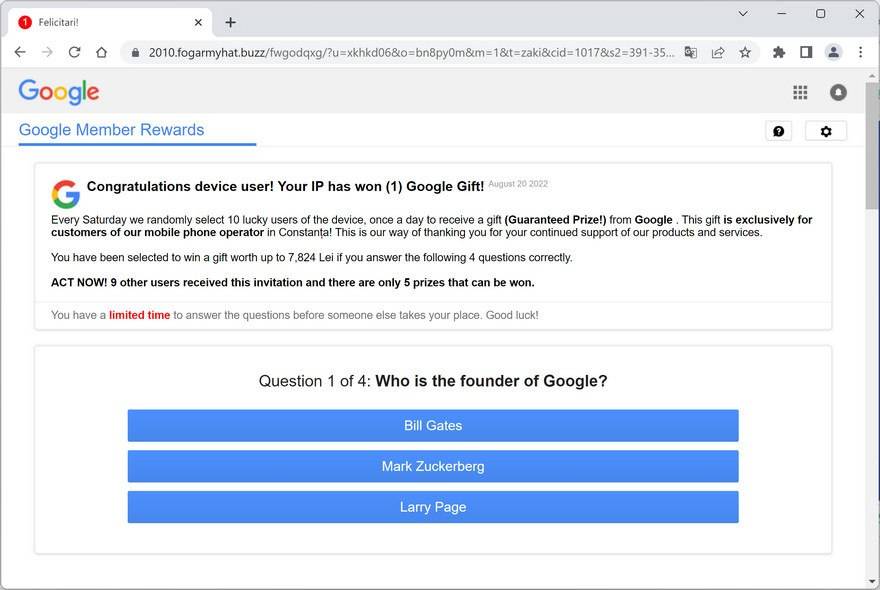
Task: Go to the browser home page
Action: coord(101,52)
